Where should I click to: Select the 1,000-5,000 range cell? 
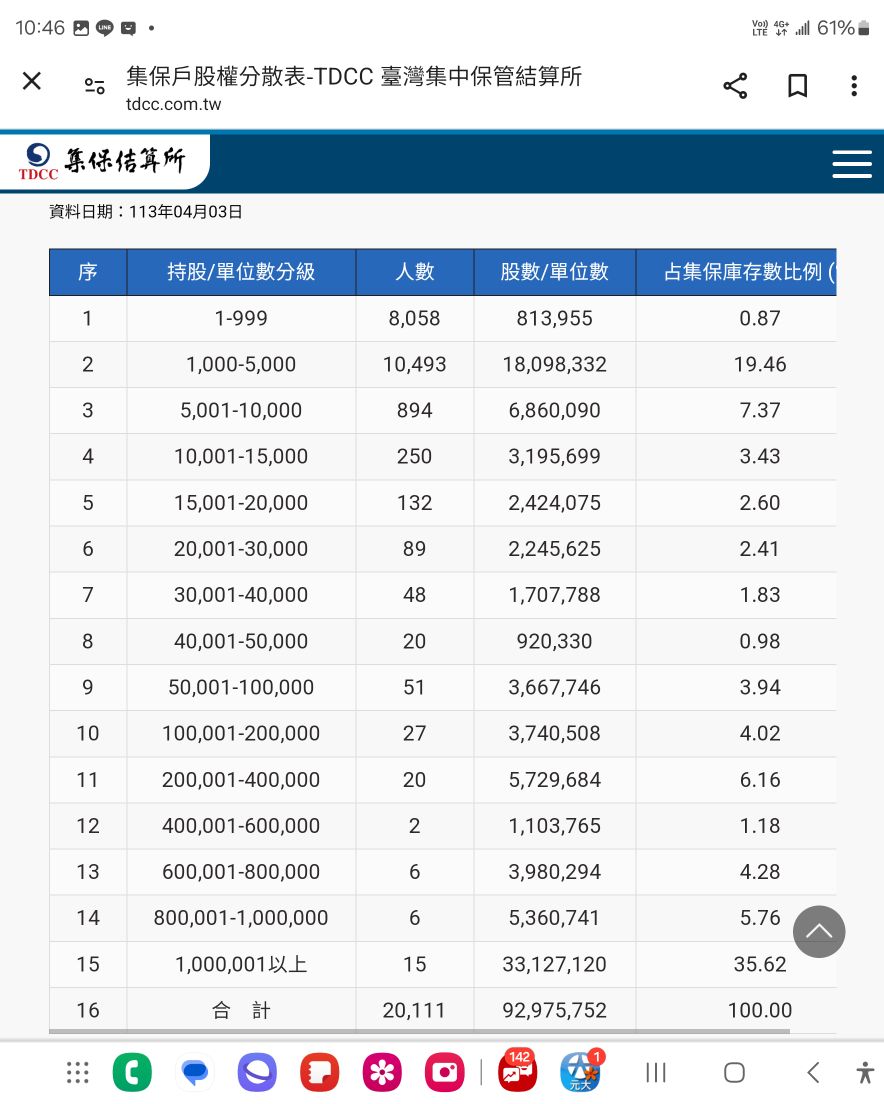coord(241,364)
